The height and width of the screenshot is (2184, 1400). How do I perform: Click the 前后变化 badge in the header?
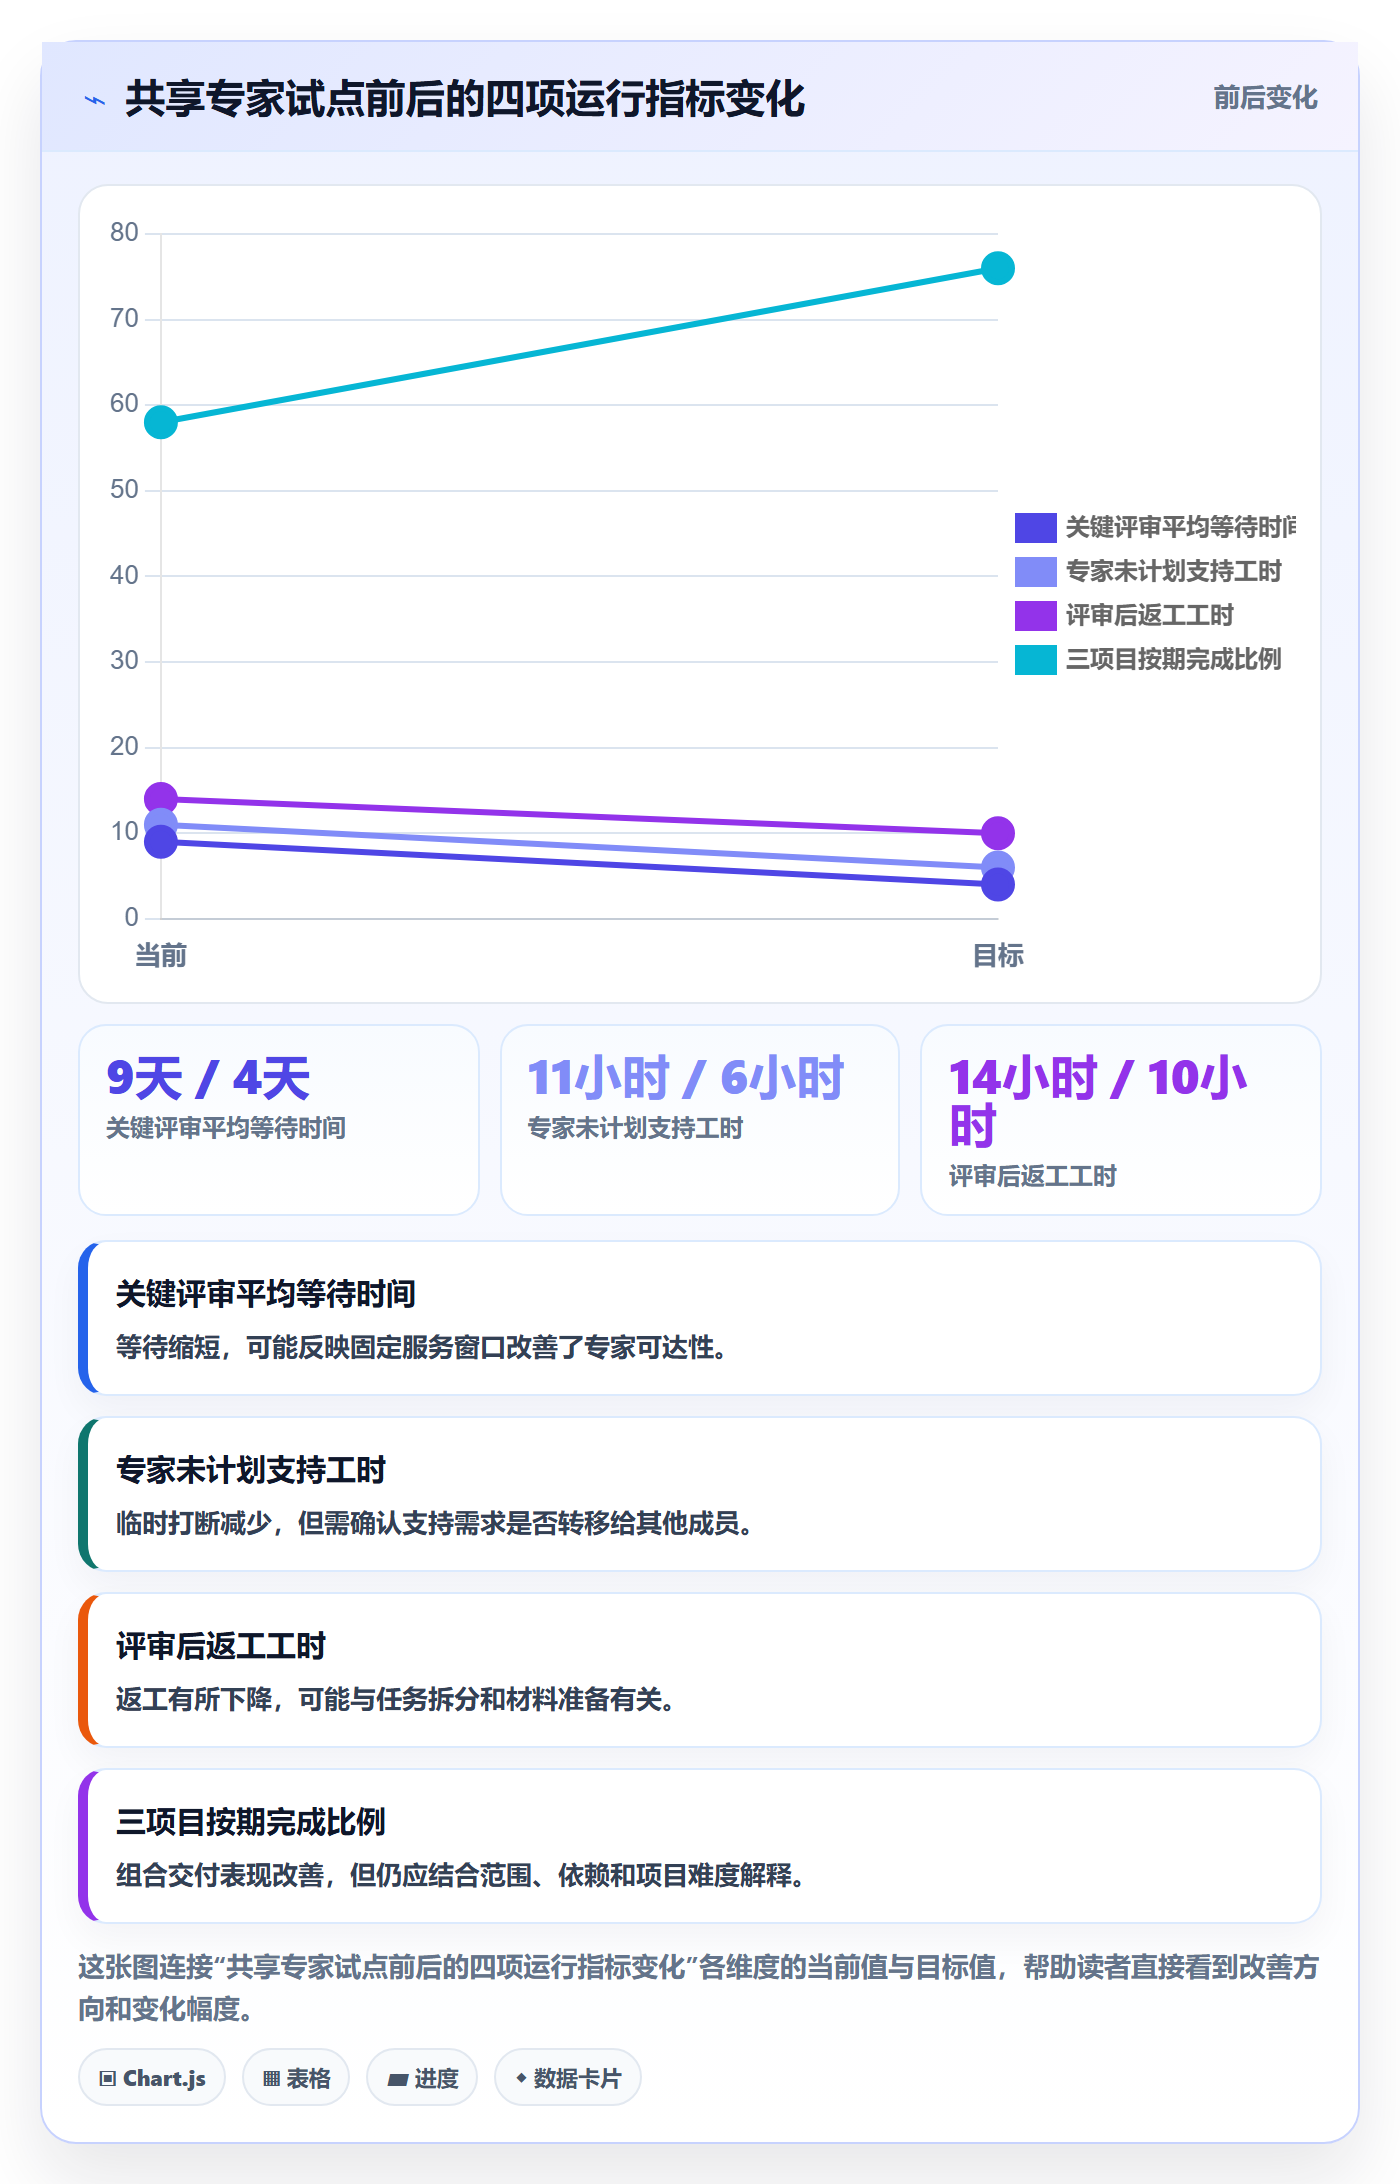(x=1265, y=98)
